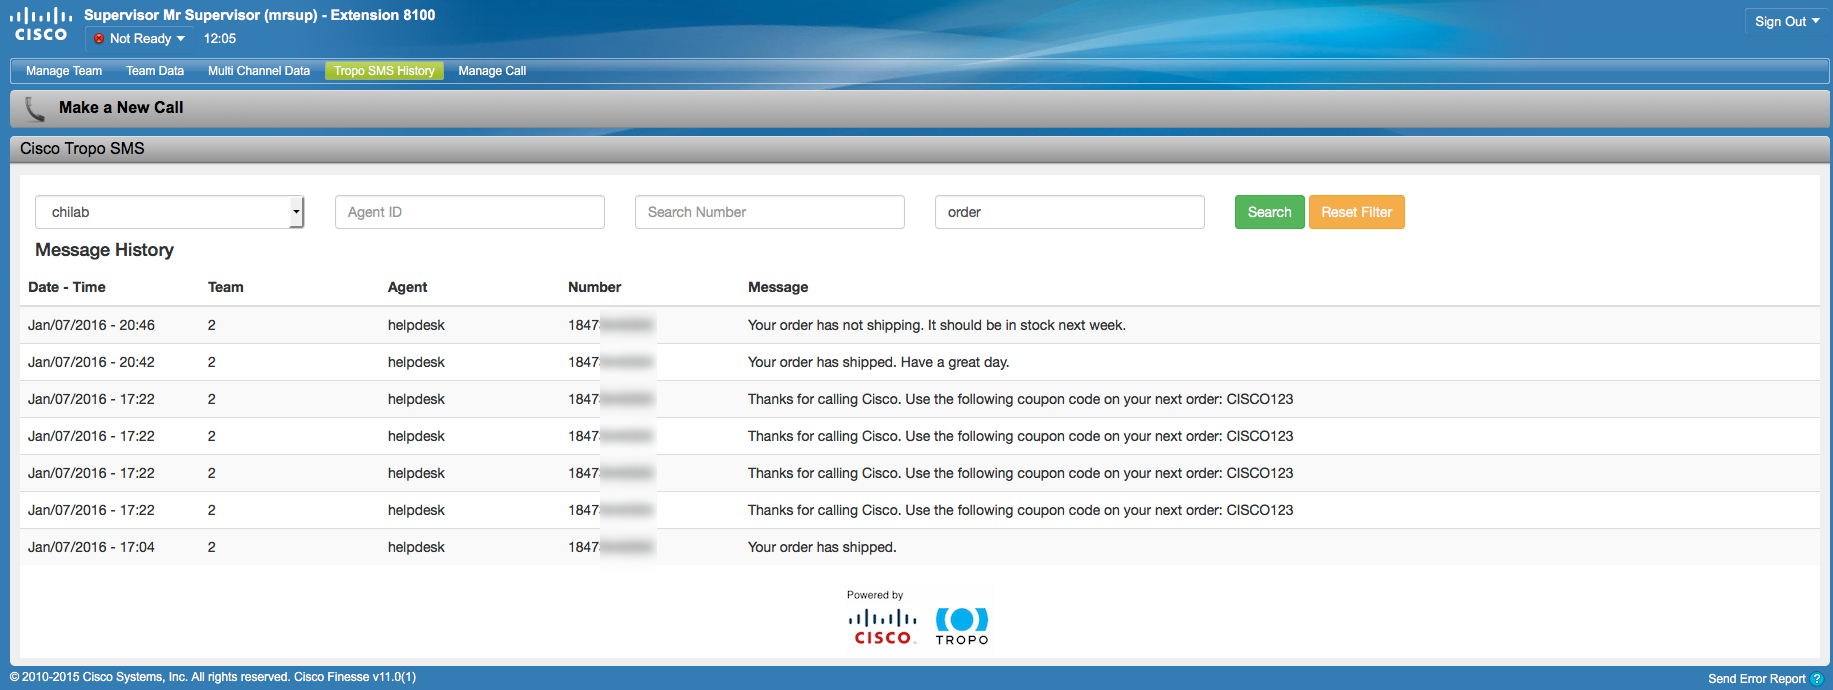
Task: Click the green Search button
Action: 1269,212
